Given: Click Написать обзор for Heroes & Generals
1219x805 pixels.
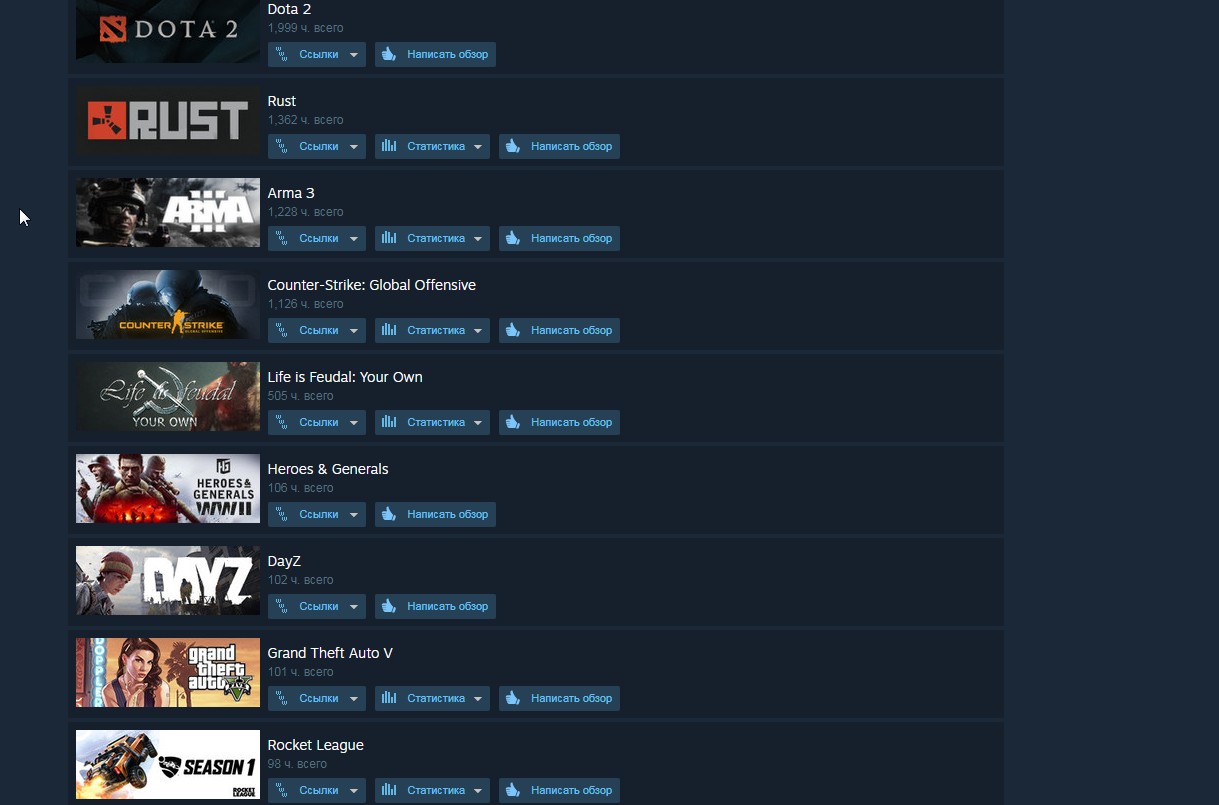Looking at the screenshot, I should [435, 514].
